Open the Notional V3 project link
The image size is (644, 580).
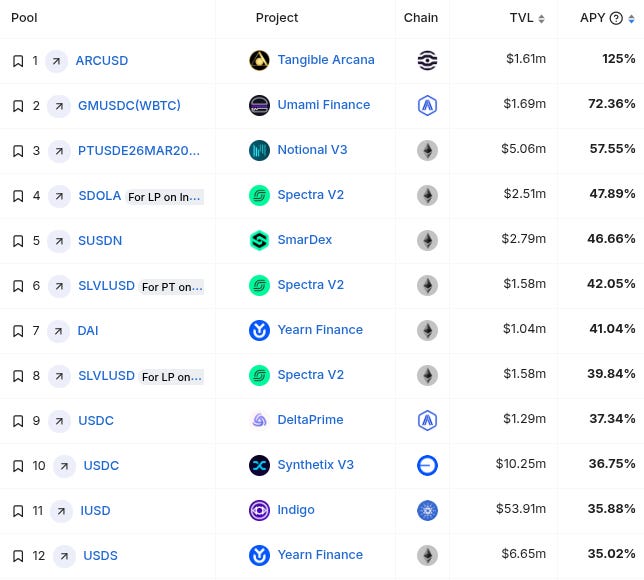point(312,150)
